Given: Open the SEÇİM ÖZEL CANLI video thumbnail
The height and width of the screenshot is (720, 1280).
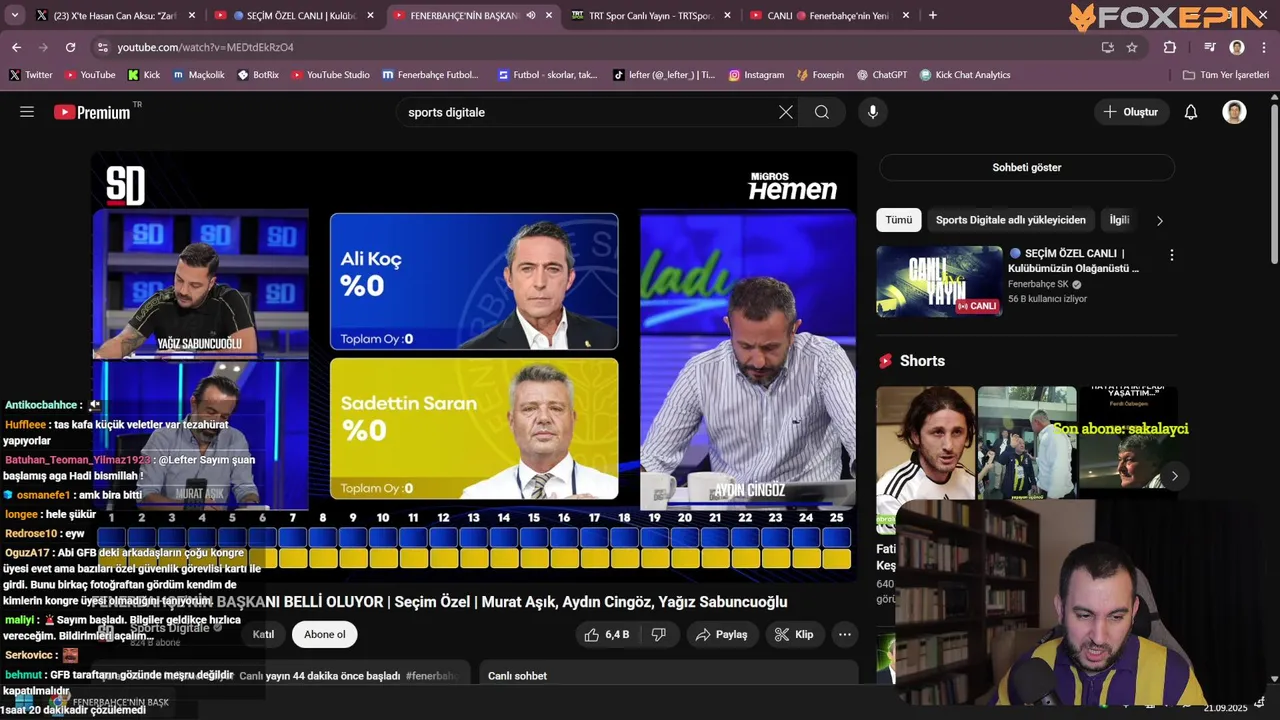Looking at the screenshot, I should point(939,281).
